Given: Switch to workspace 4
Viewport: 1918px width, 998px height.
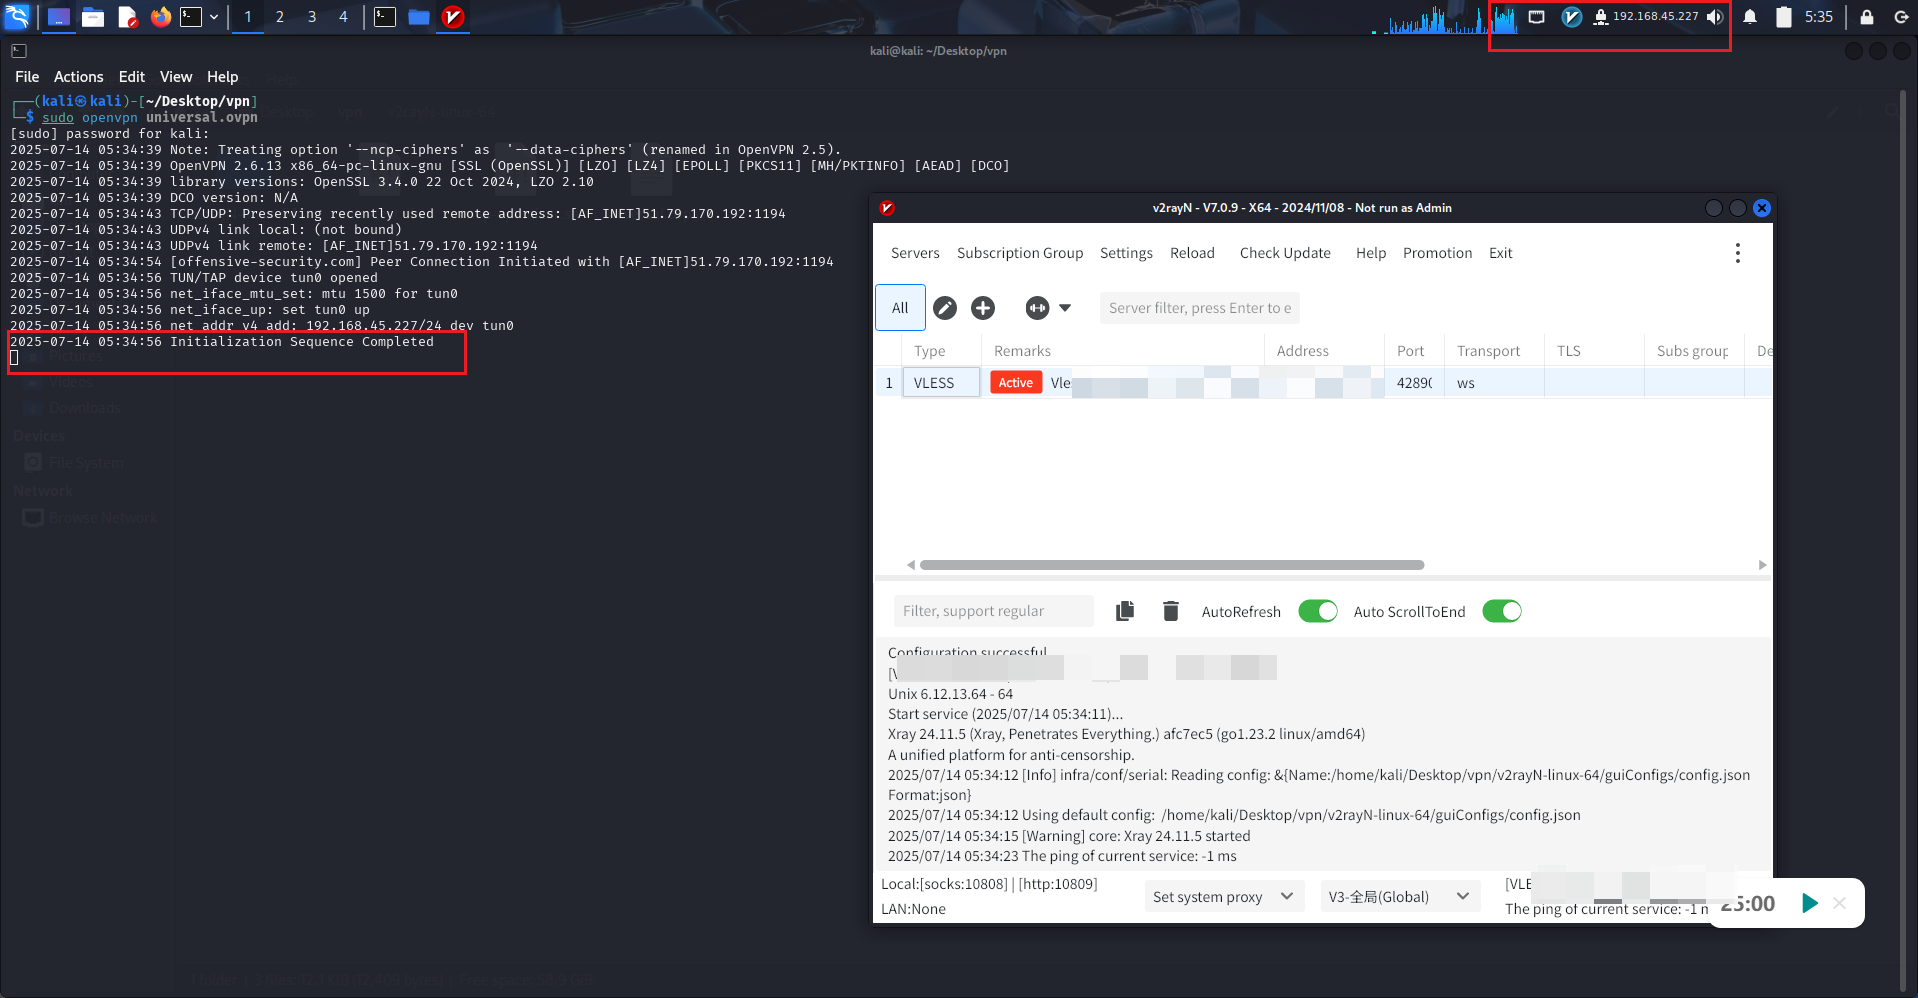Looking at the screenshot, I should [x=343, y=17].
